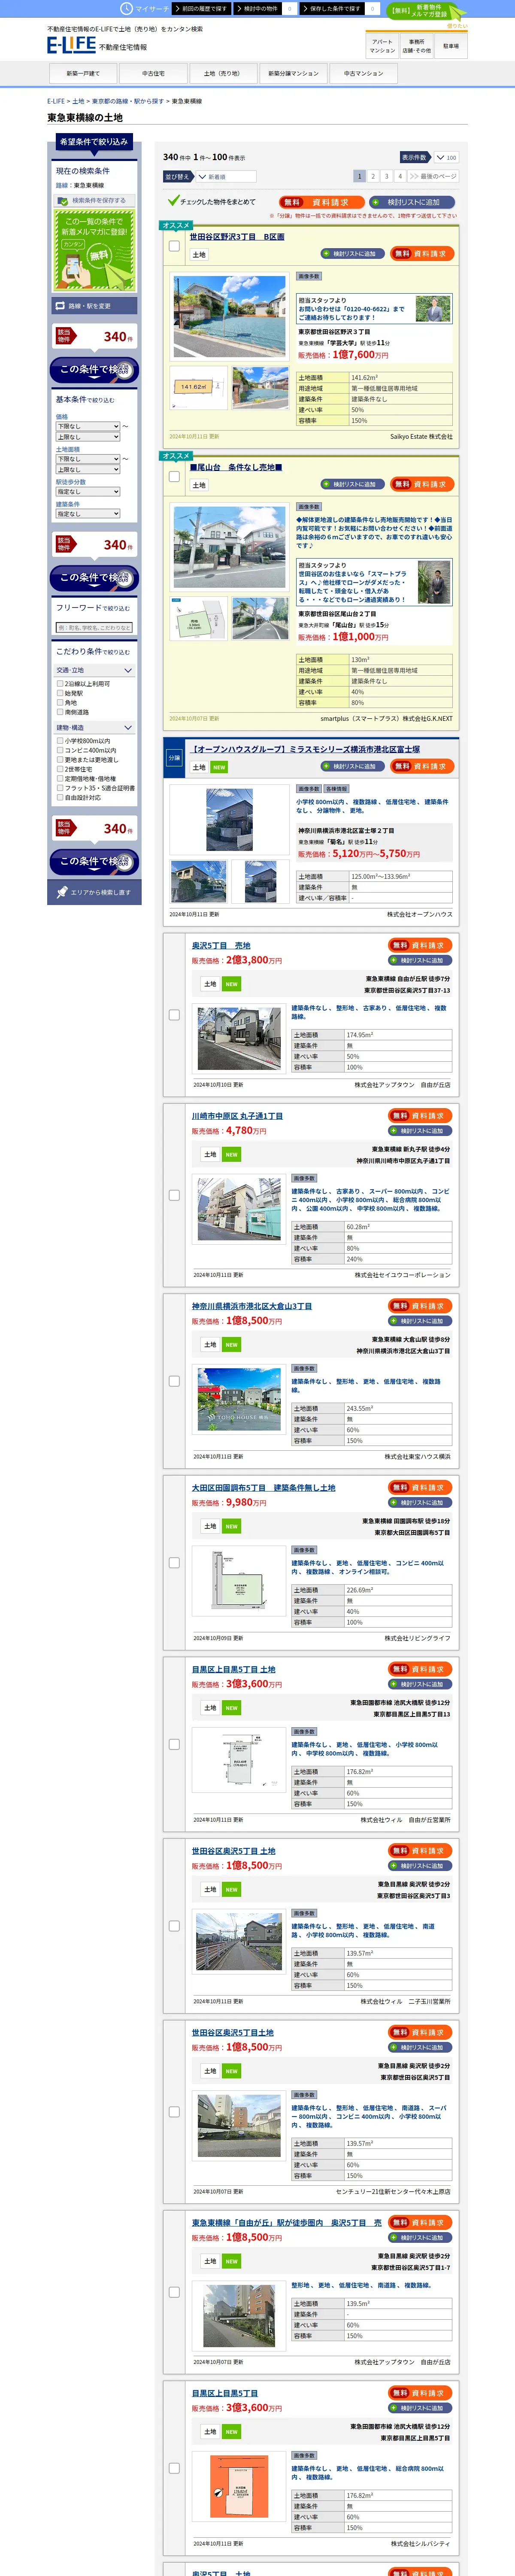515x2576 pixels.
Task: Click 資料請求 for 大田区田園調布5丁目 listing
Action: tap(421, 1487)
